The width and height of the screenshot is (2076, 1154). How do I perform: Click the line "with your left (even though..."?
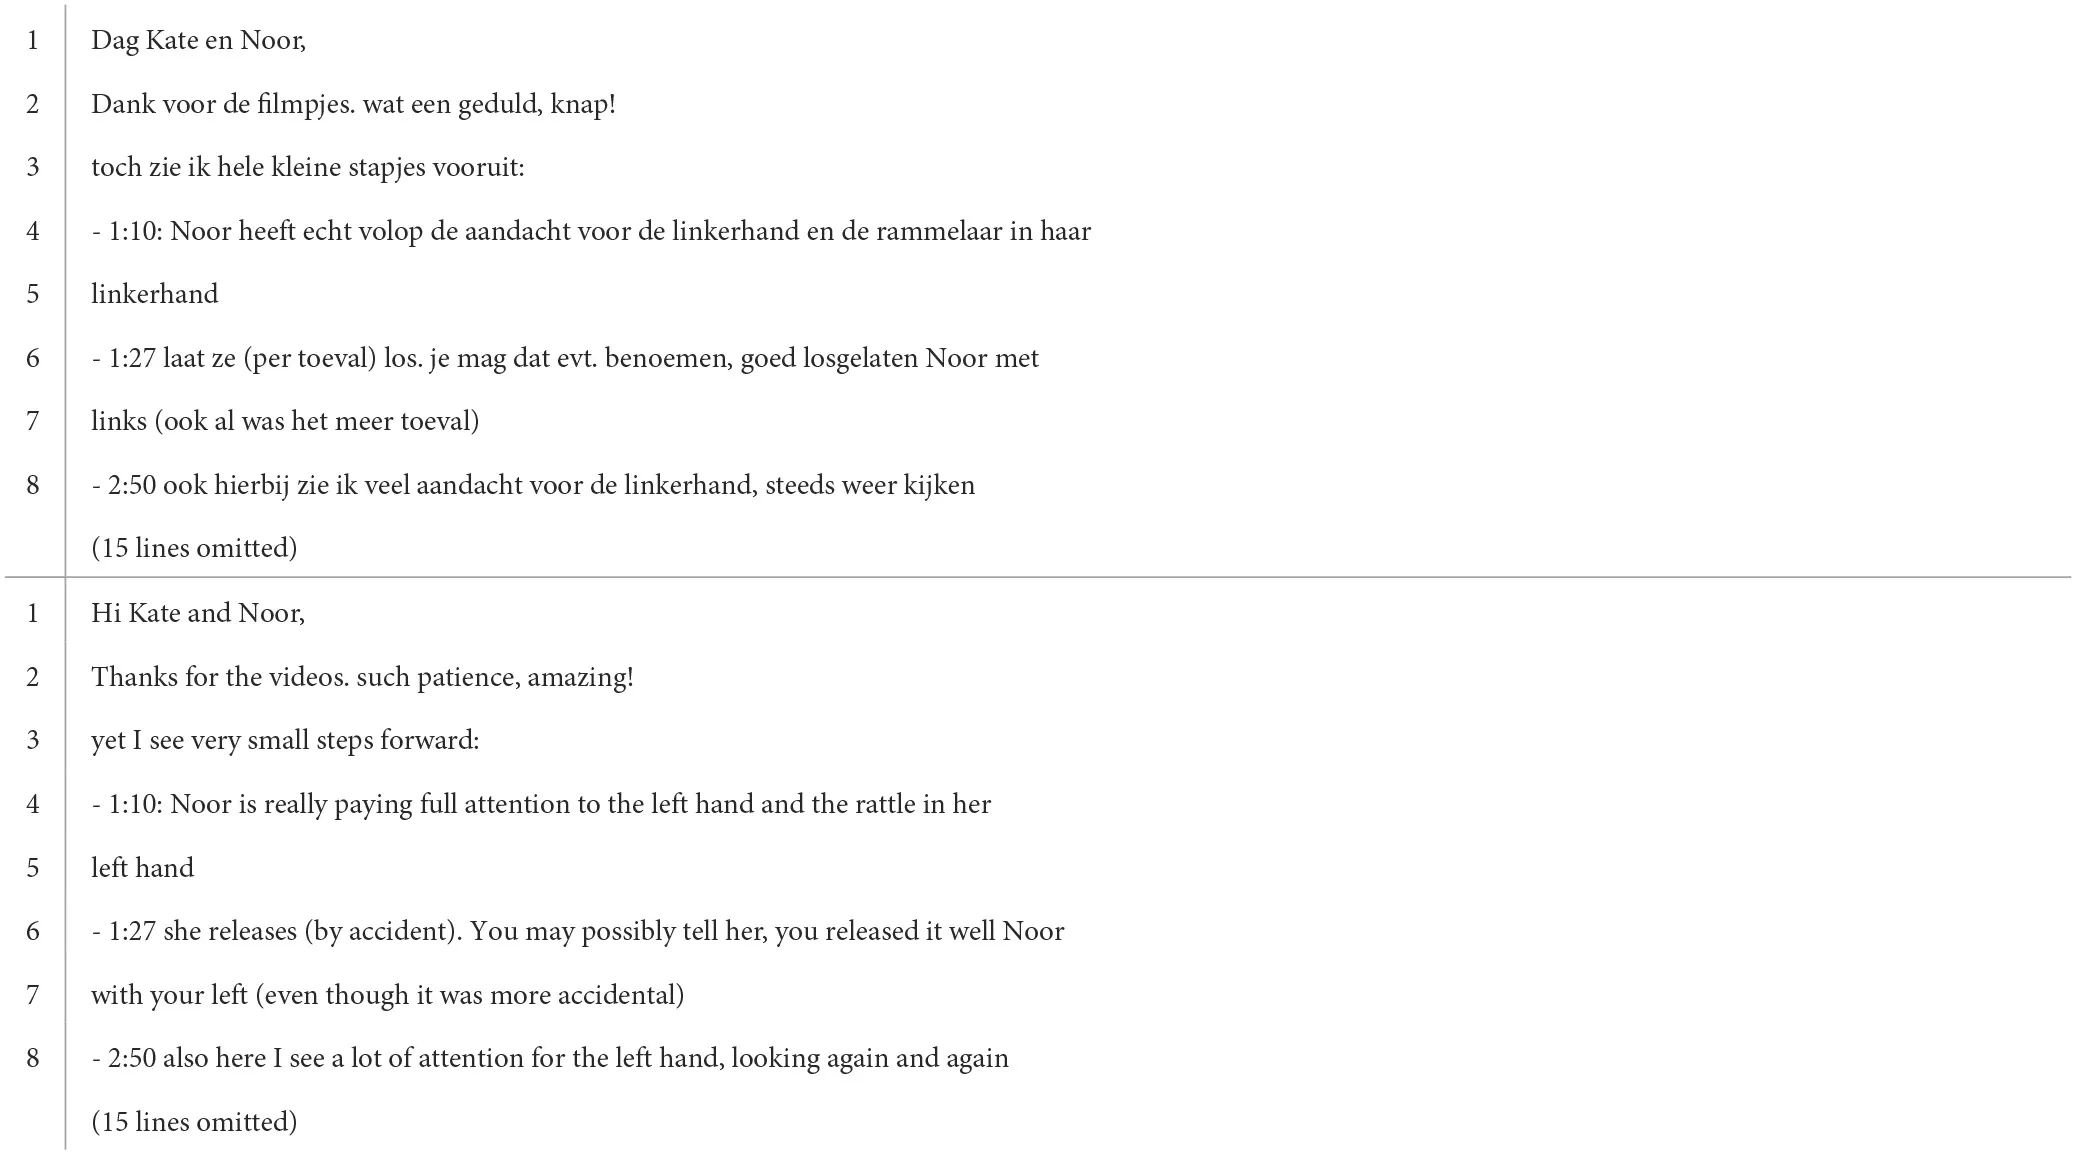point(387,995)
